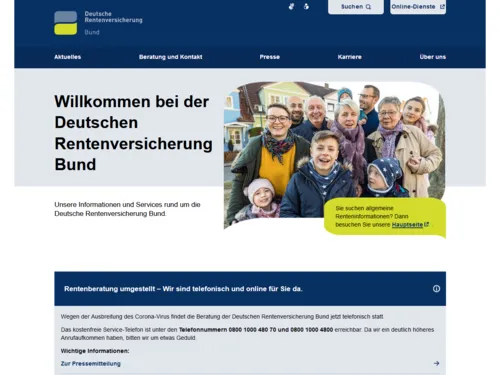Viewport: 500px width, 375px height.
Task: Click the magnifier icon in Suchen button
Action: (368, 7)
